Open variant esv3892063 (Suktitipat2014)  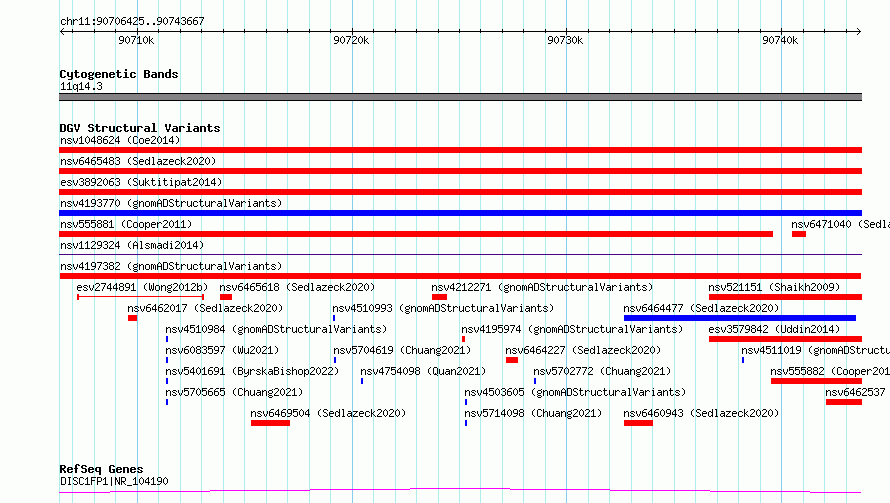pyautogui.click(x=141, y=182)
